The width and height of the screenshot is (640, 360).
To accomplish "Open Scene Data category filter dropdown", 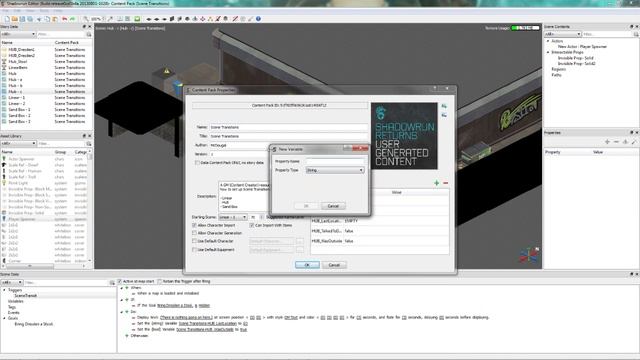I will 11,282.
